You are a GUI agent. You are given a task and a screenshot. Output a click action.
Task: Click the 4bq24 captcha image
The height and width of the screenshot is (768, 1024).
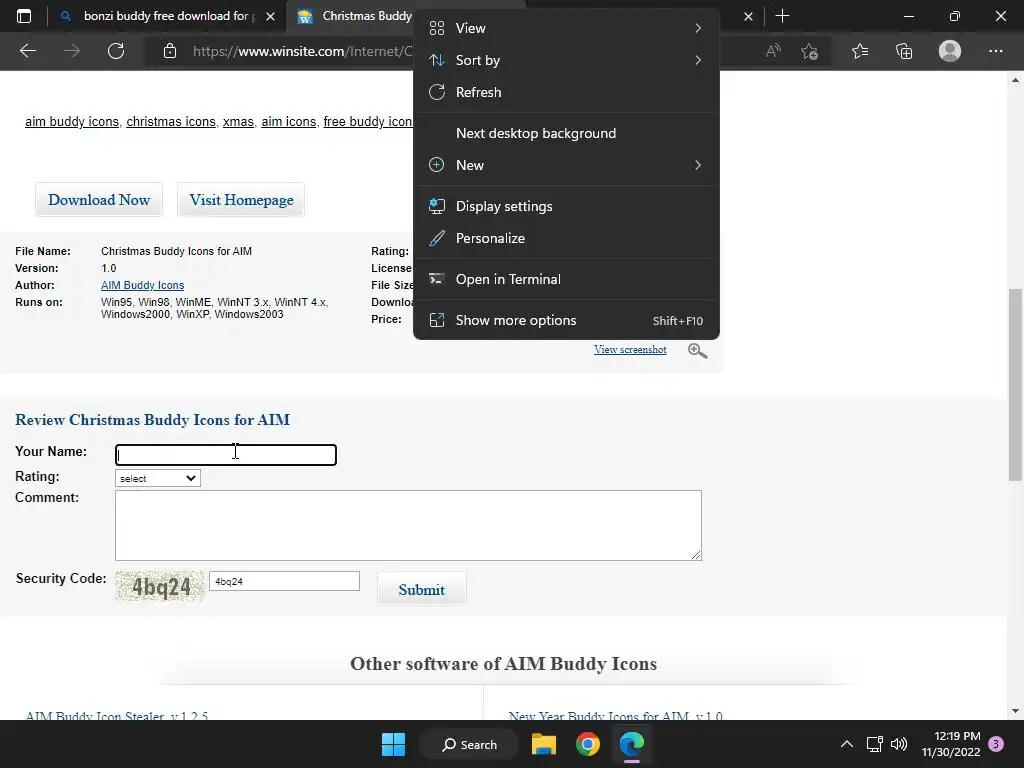(x=161, y=586)
